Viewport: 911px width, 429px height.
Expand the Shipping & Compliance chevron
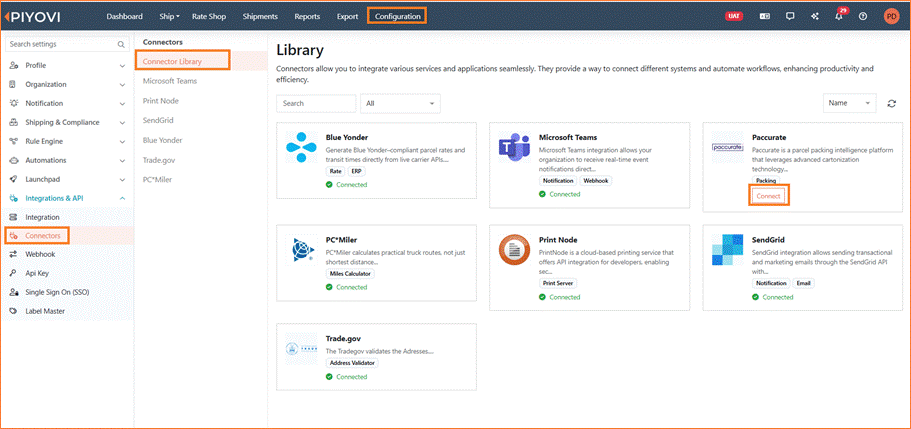pos(122,123)
